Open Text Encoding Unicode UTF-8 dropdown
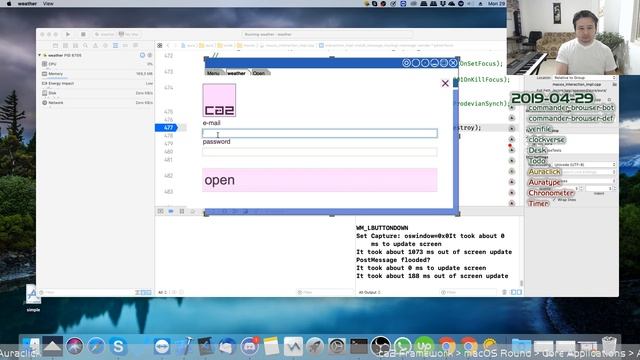The image size is (640, 360). point(584,164)
